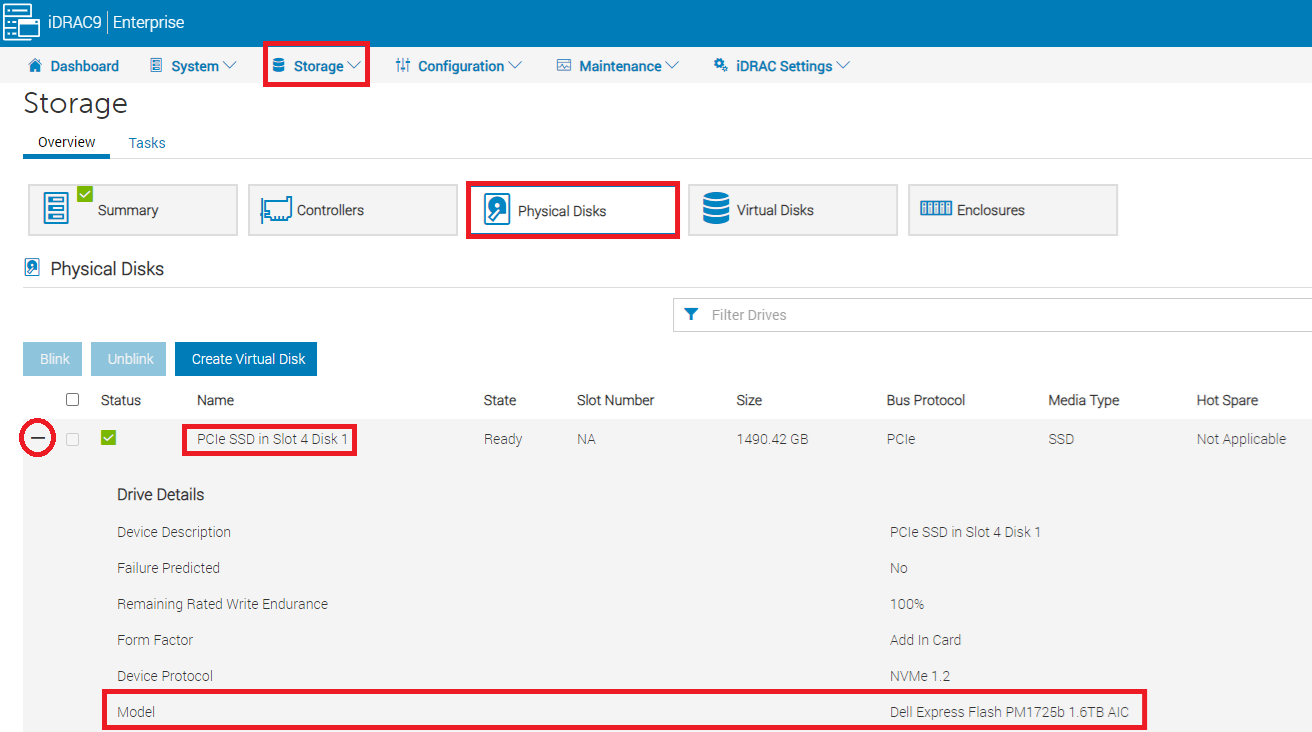Open the Storage navigation dropdown
This screenshot has width=1312, height=732.
[316, 65]
